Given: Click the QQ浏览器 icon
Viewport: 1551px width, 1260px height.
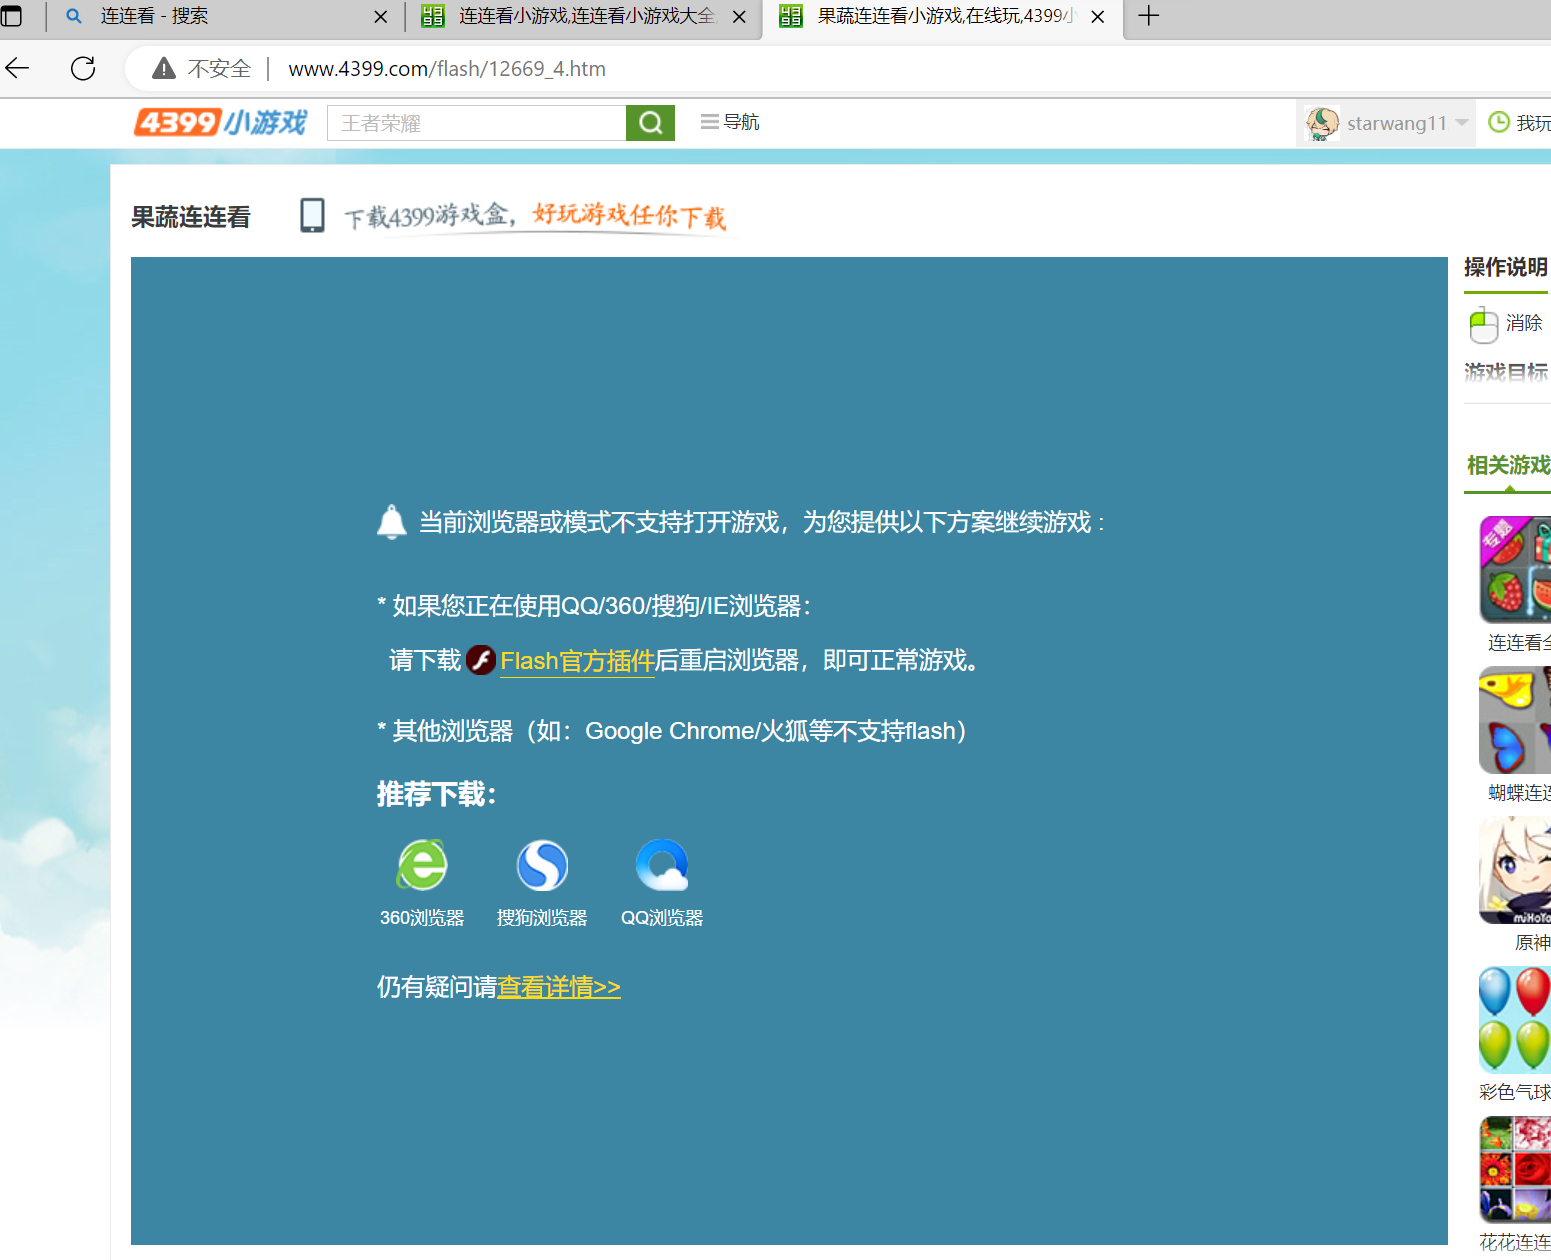Looking at the screenshot, I should click(x=662, y=864).
